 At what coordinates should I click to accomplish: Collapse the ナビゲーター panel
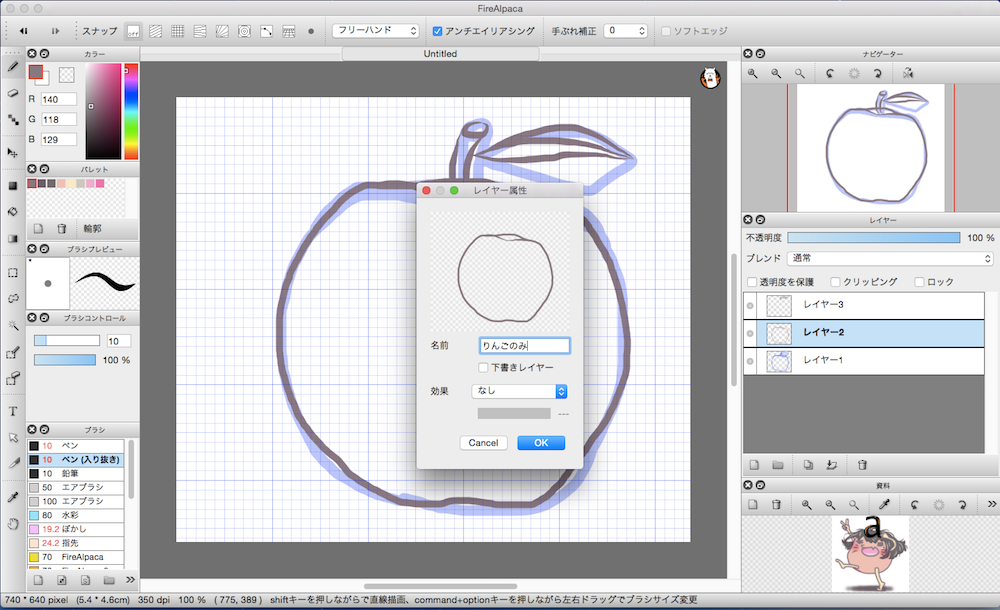click(x=760, y=54)
